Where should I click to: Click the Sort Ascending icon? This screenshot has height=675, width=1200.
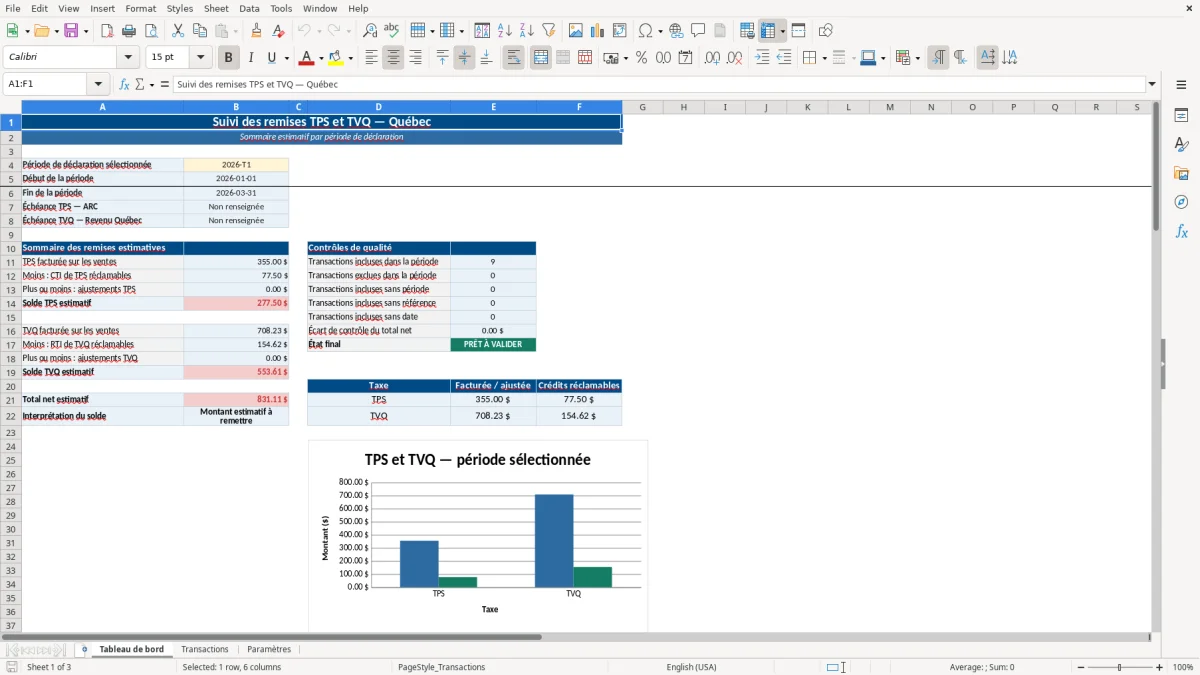pyautogui.click(x=504, y=31)
